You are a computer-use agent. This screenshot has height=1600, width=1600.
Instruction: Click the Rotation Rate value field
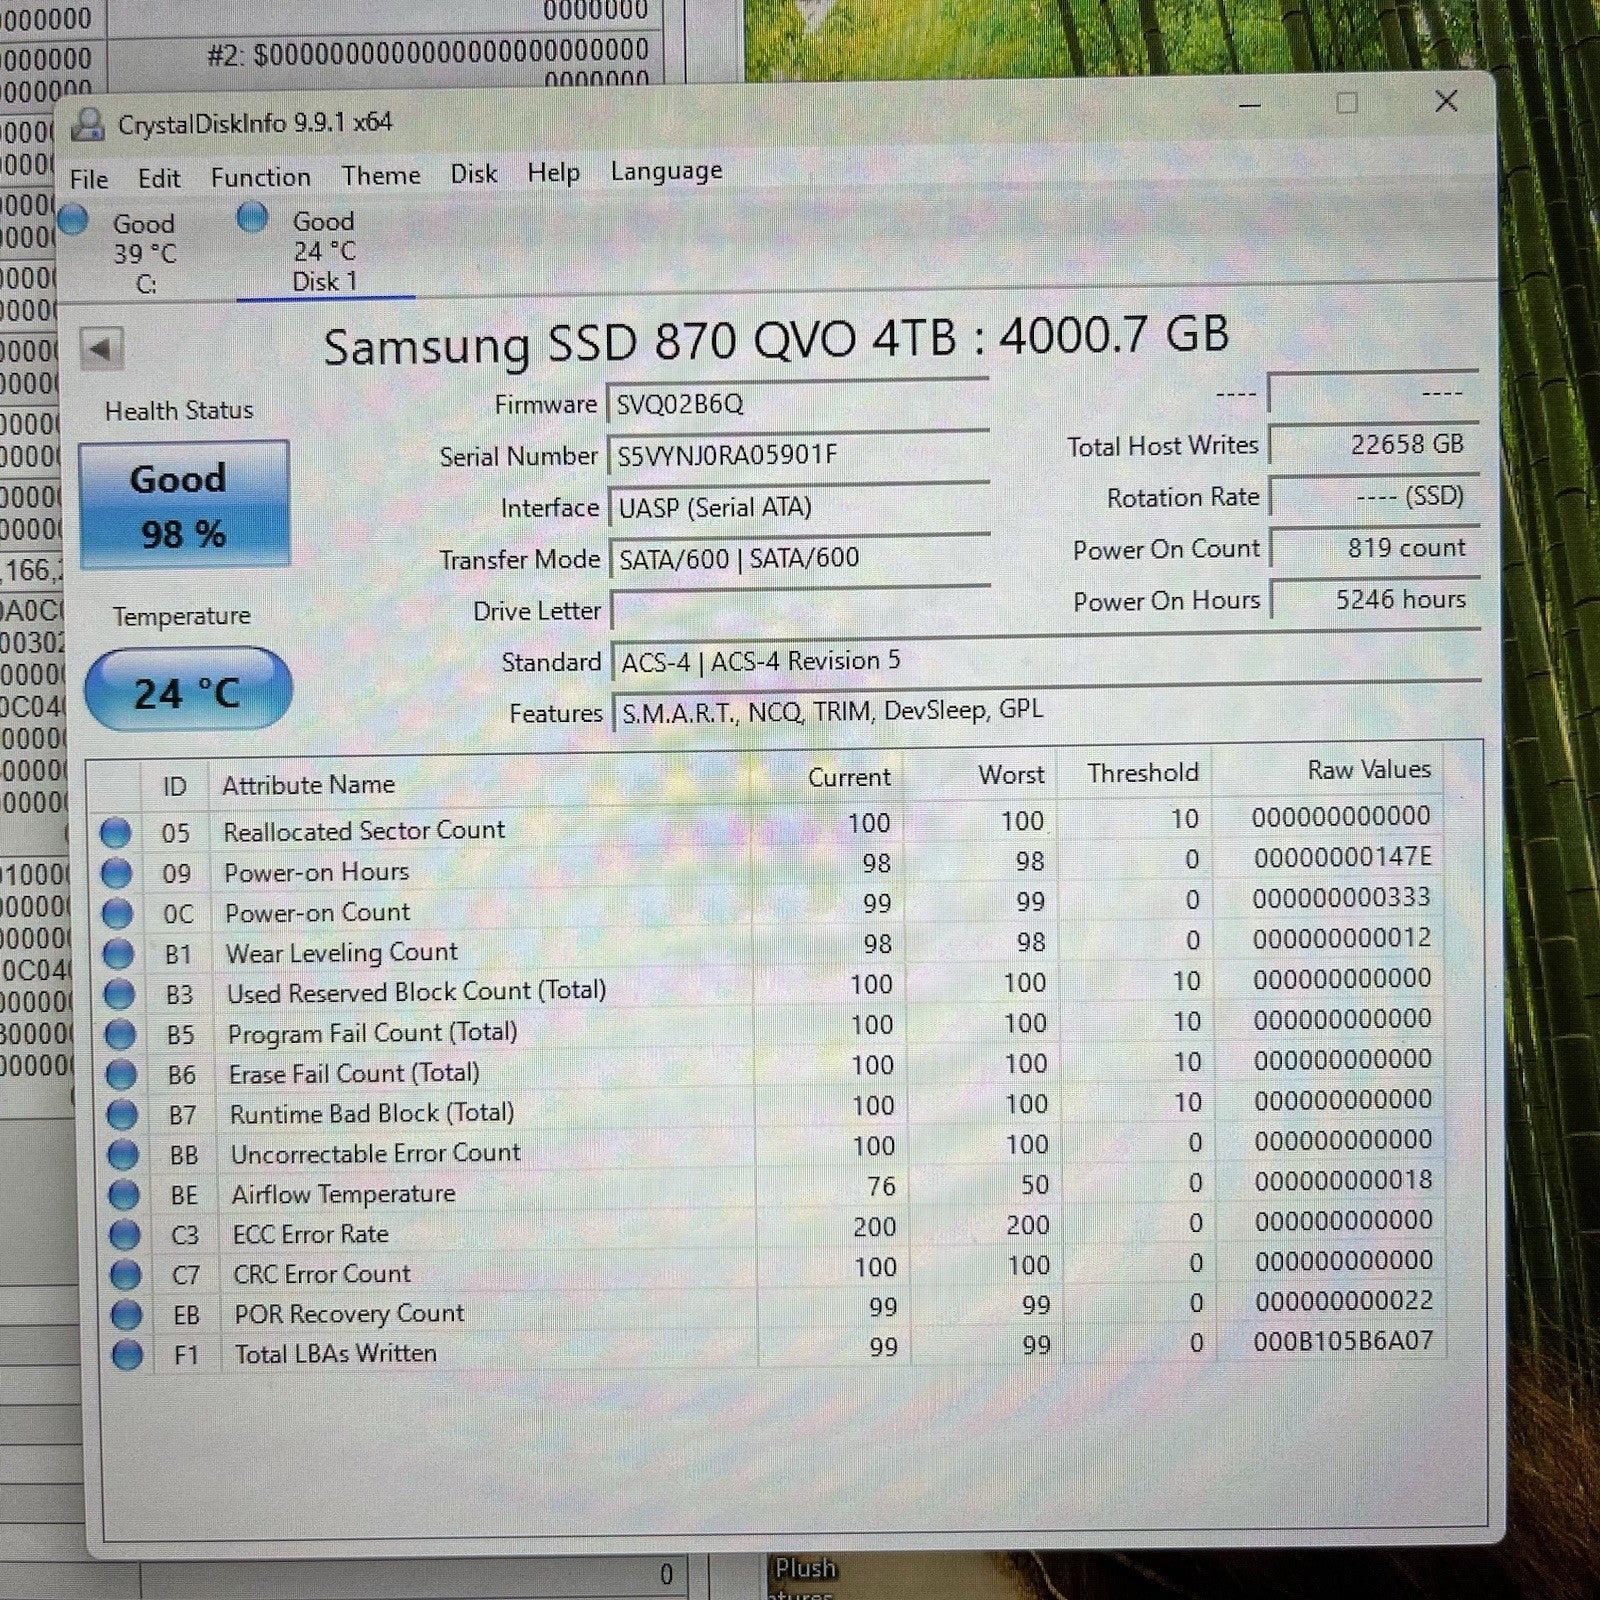click(1374, 496)
